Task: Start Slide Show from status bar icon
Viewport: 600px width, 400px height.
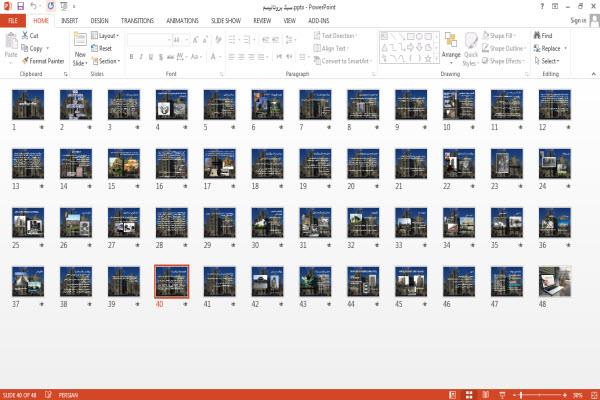Action: point(502,395)
